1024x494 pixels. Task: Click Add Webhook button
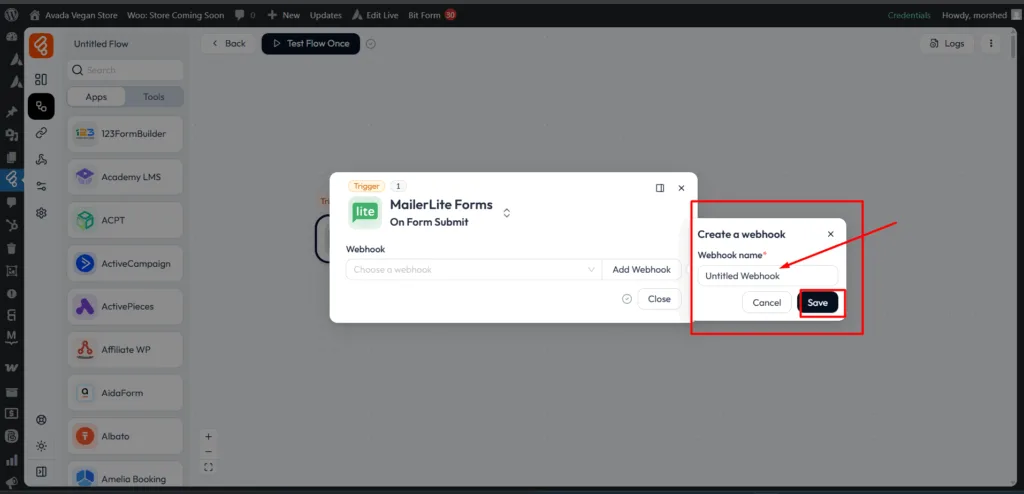pos(641,269)
